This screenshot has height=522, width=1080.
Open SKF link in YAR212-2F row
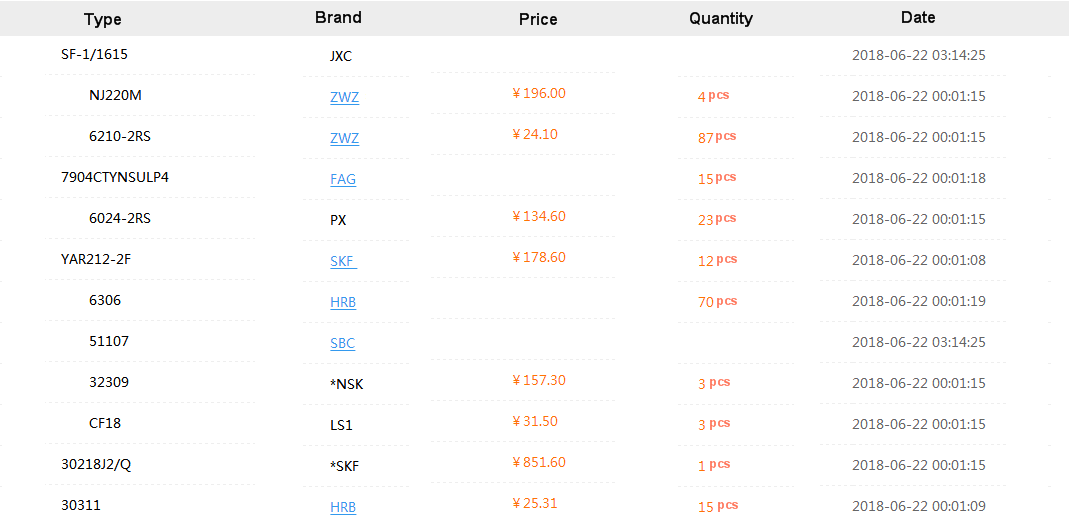click(x=343, y=261)
